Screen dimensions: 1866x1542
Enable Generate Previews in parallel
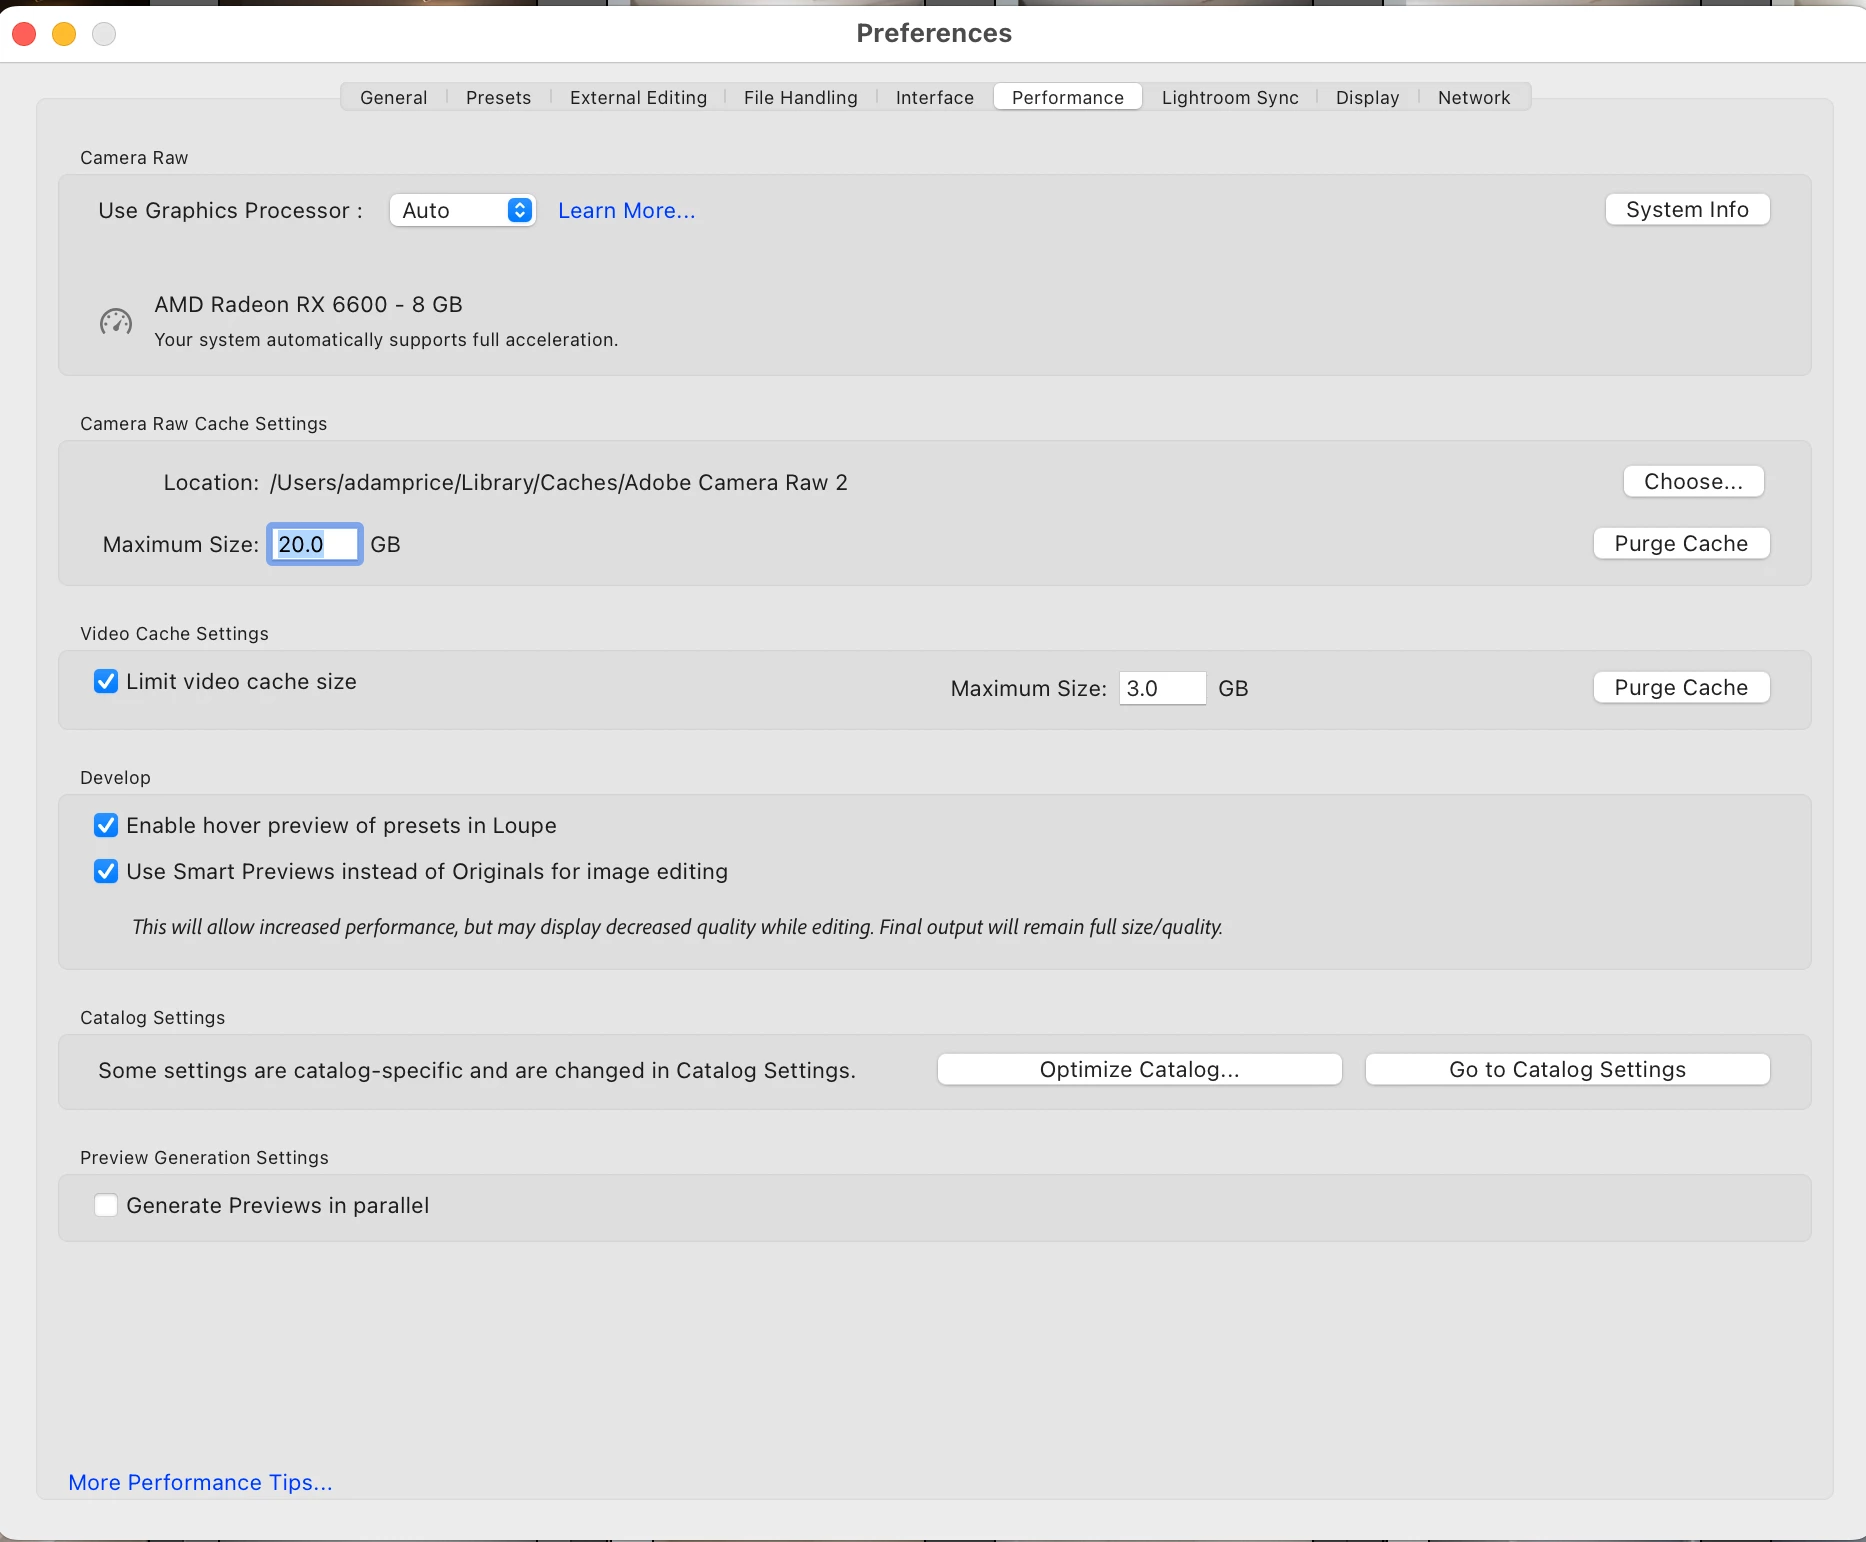pos(106,1205)
